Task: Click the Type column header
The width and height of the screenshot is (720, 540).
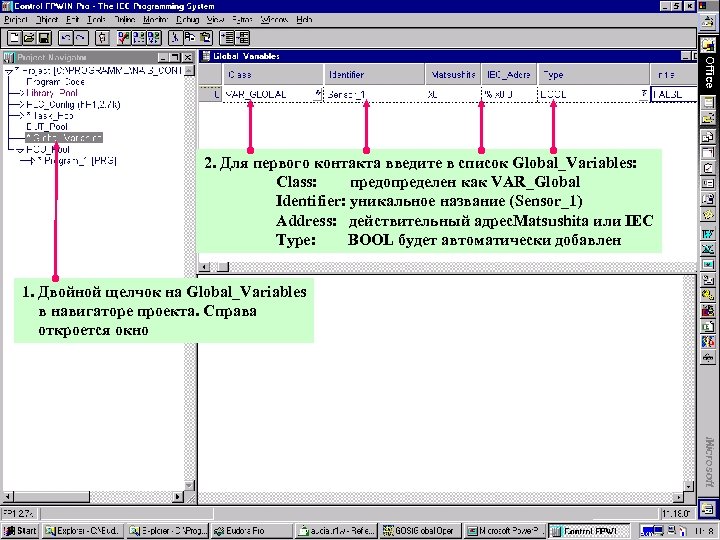Action: click(594, 74)
